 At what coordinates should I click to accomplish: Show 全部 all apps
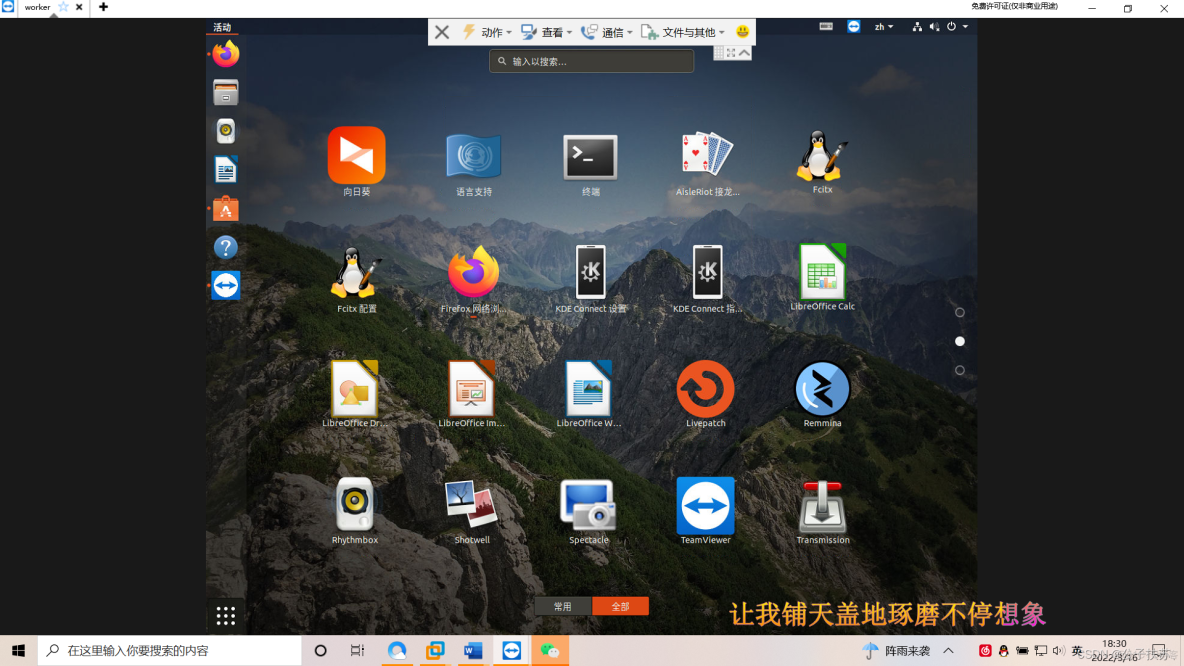pyautogui.click(x=620, y=606)
